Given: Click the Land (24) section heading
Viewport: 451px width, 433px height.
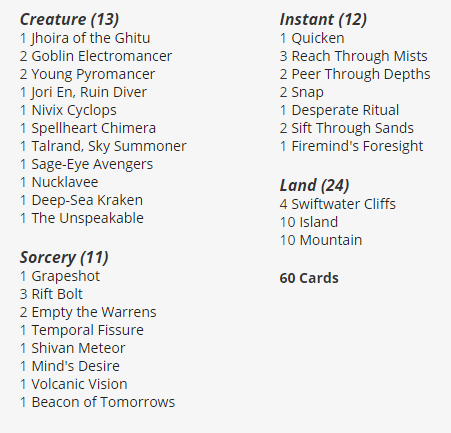Looking at the screenshot, I should 314,185.
